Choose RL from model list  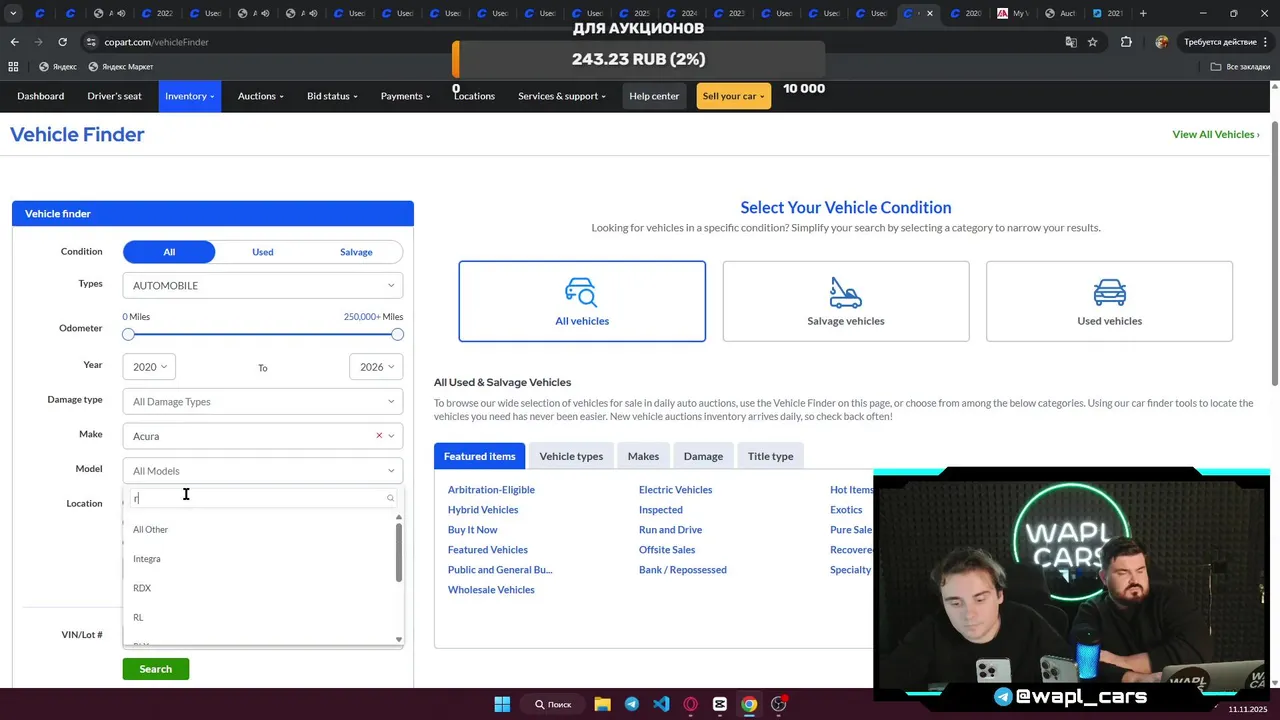[138, 618]
